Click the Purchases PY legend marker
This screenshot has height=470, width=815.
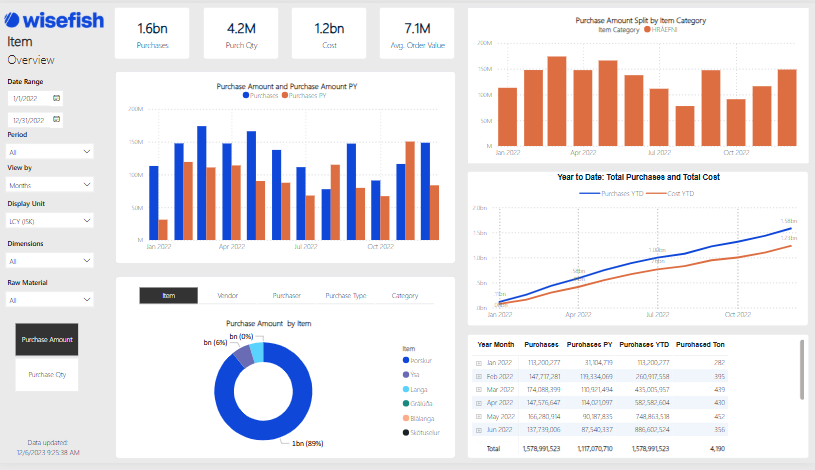[285, 95]
